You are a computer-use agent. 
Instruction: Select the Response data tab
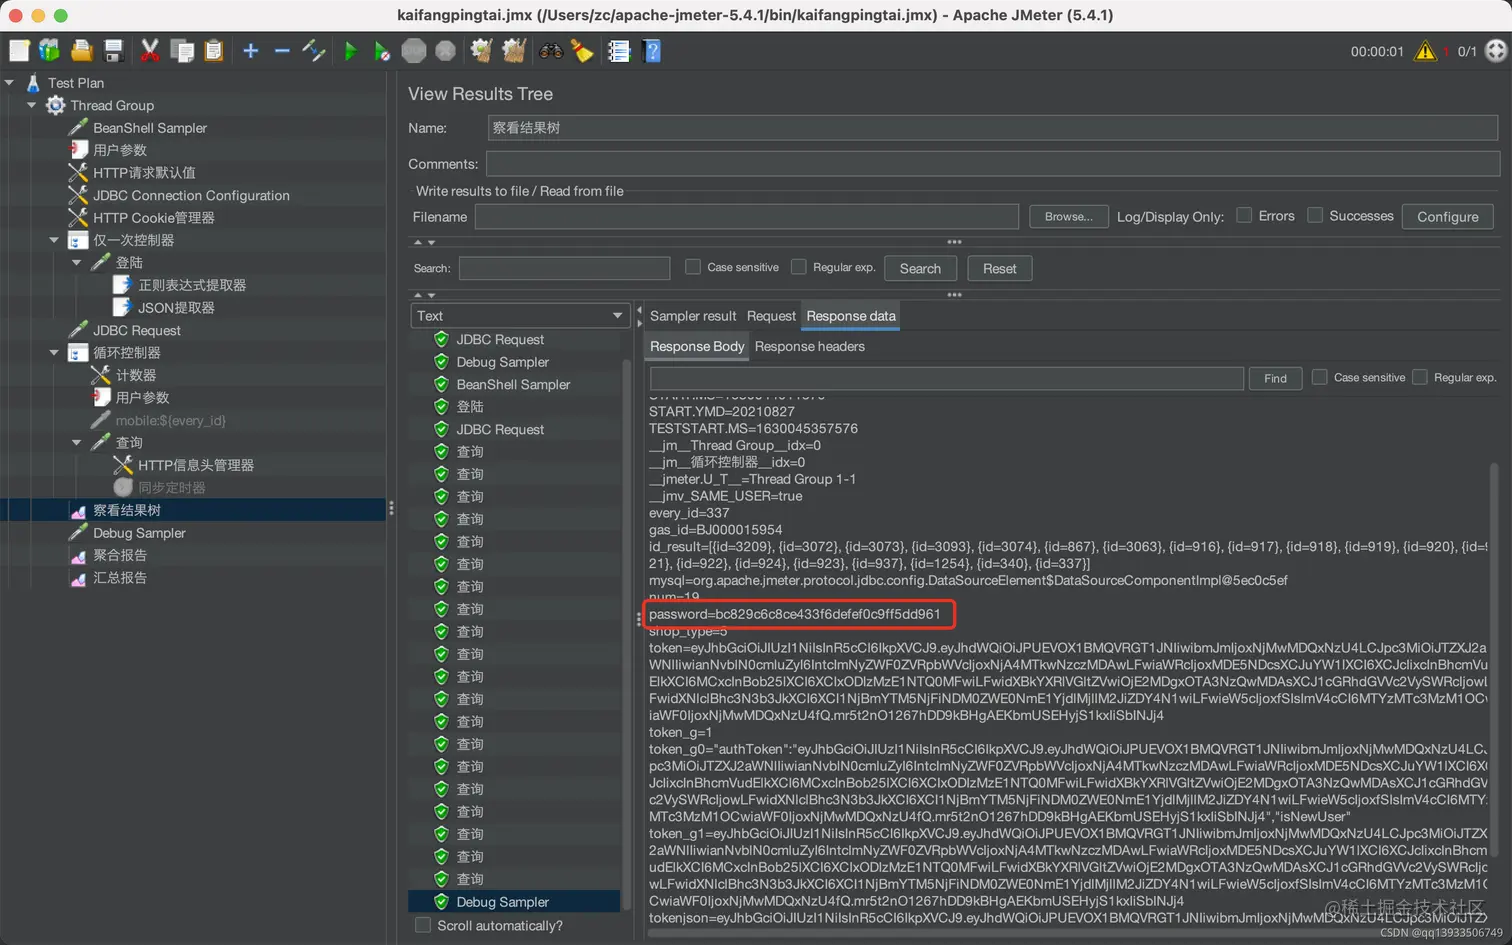[851, 316]
